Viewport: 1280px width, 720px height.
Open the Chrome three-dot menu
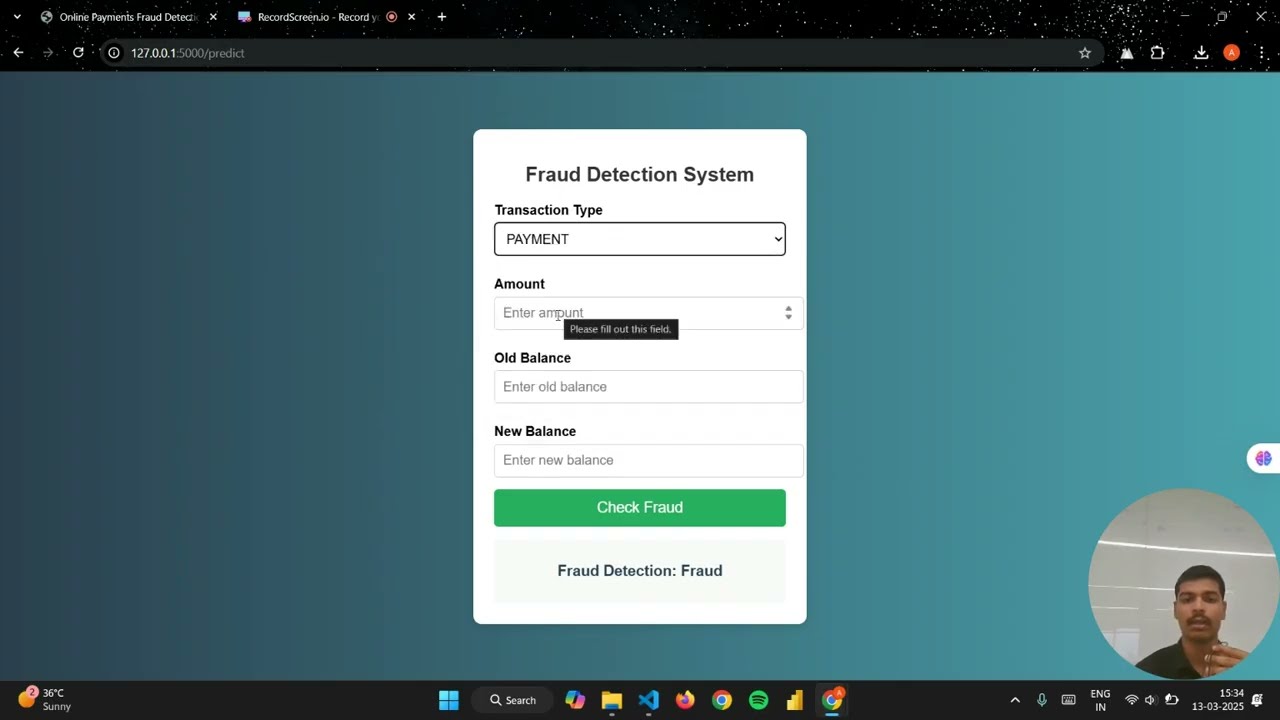[1261, 53]
